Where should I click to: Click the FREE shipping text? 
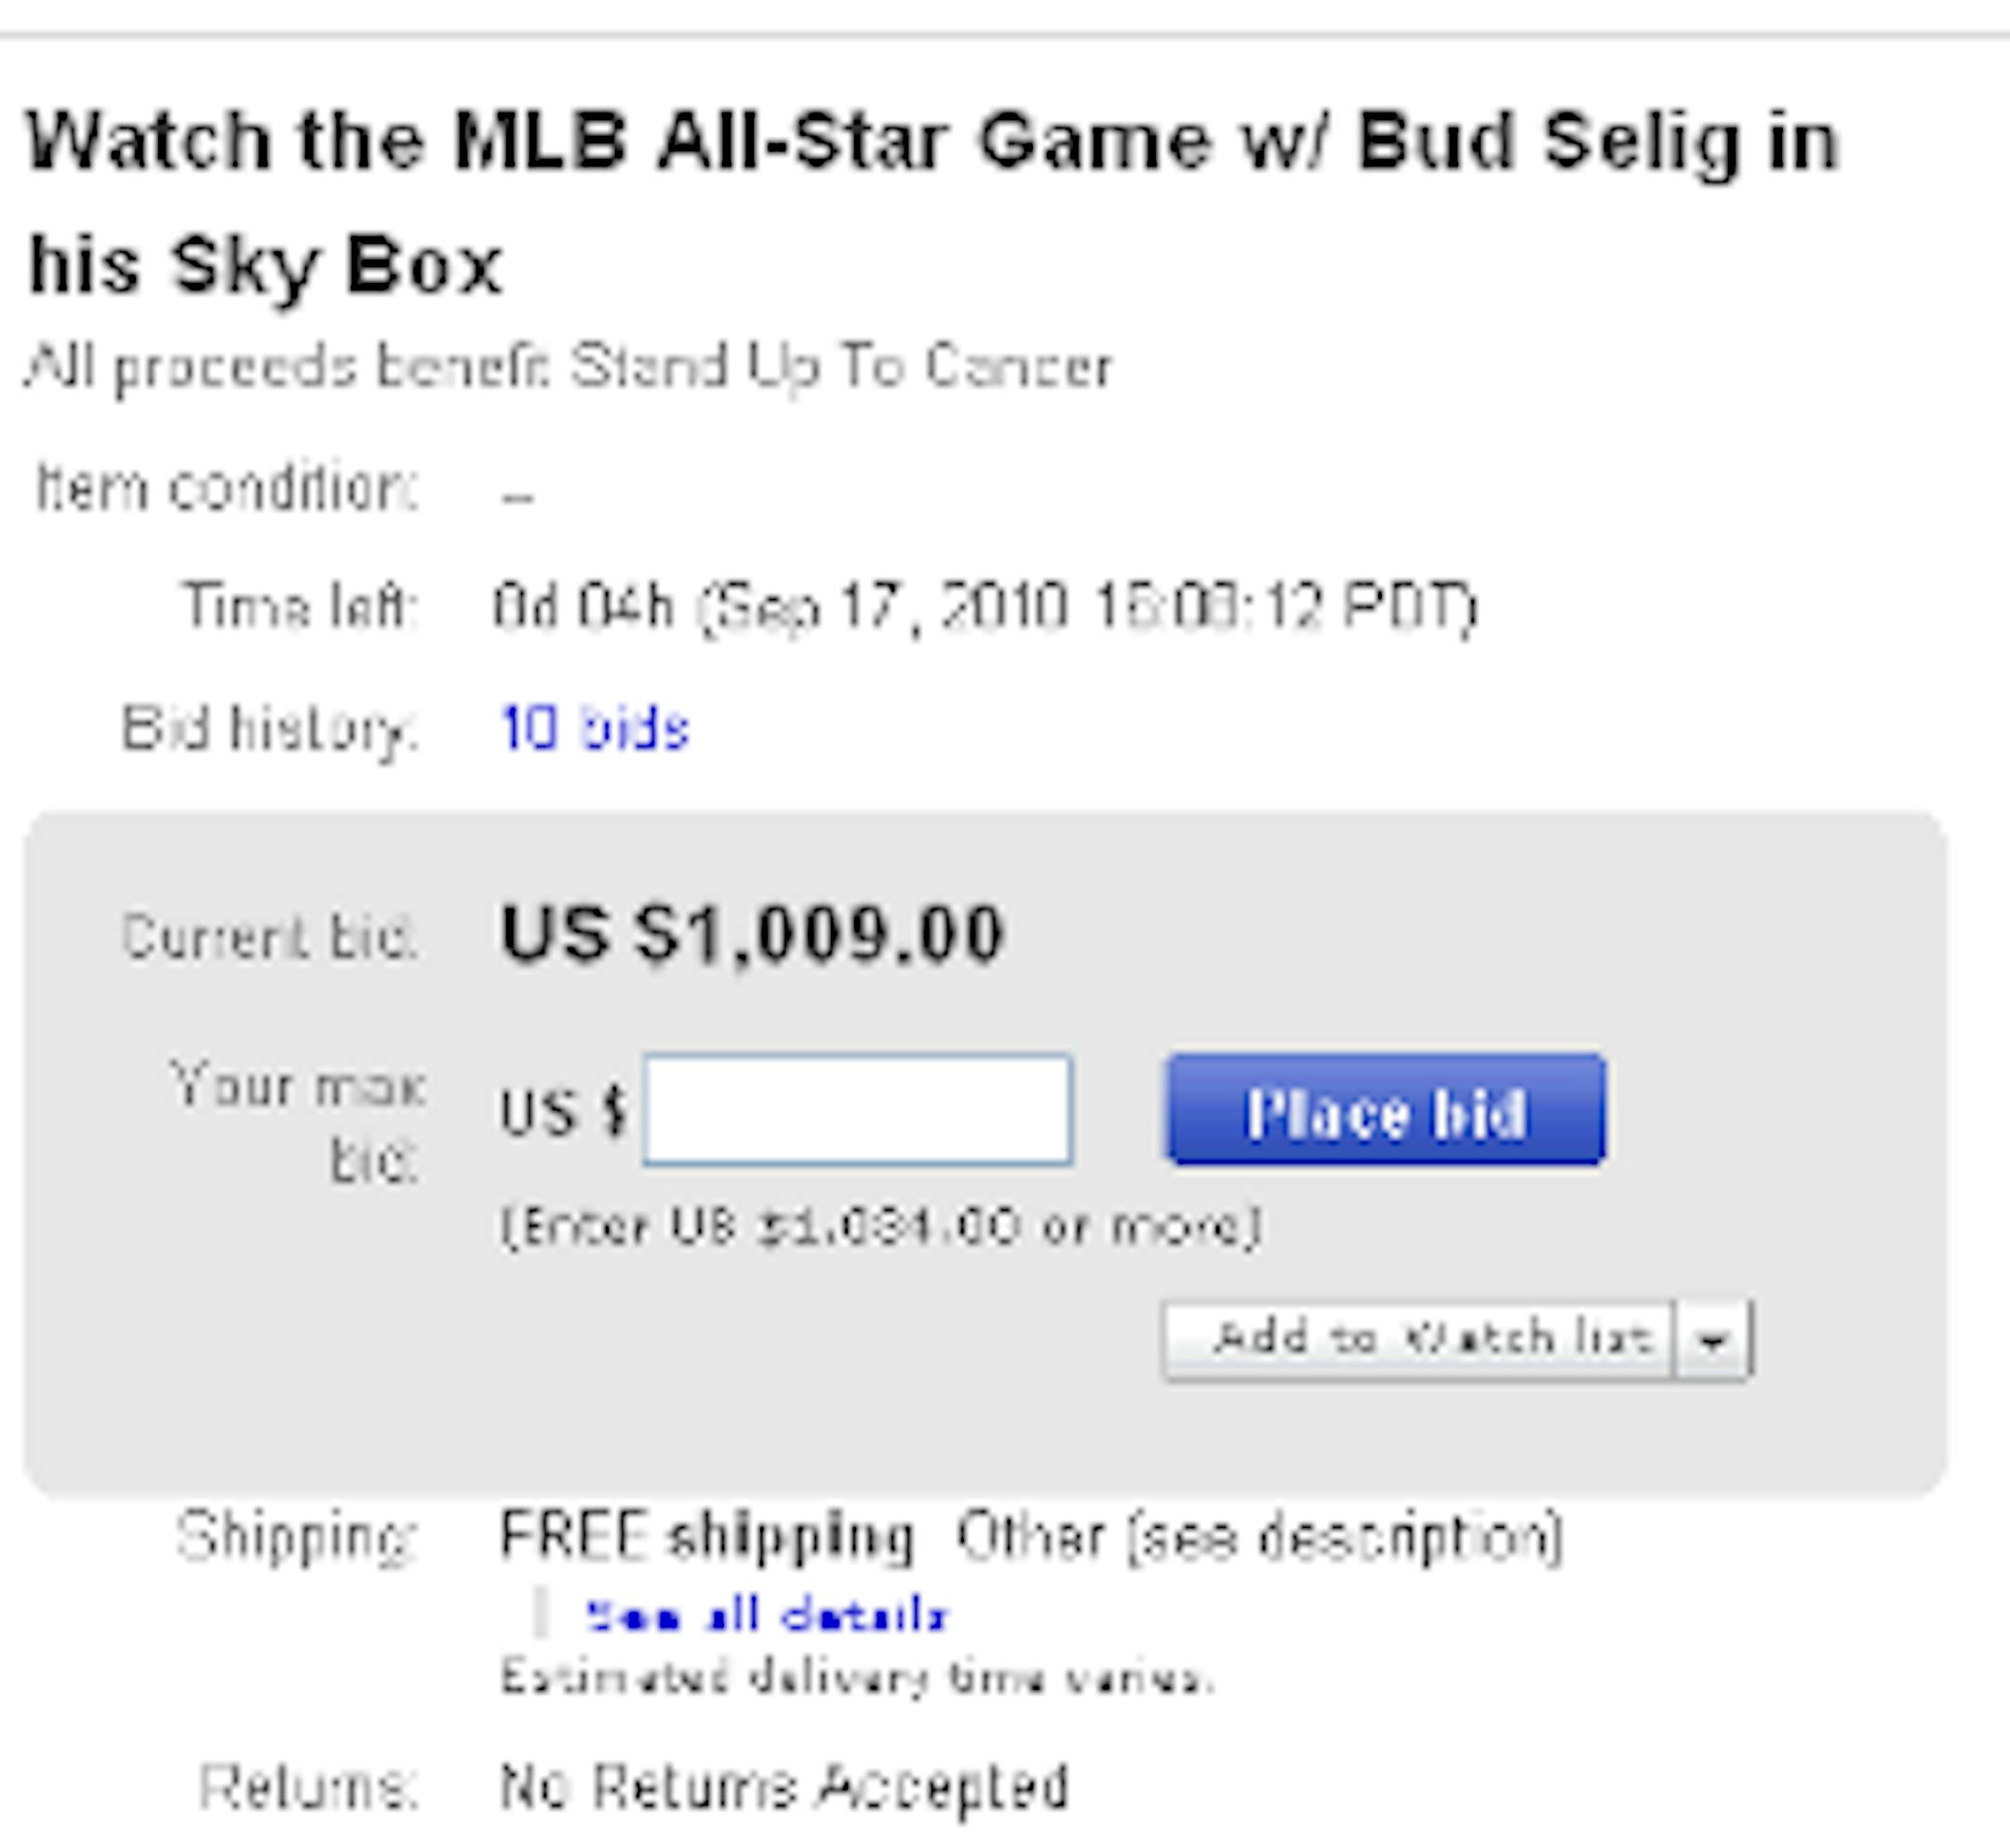[x=706, y=1537]
